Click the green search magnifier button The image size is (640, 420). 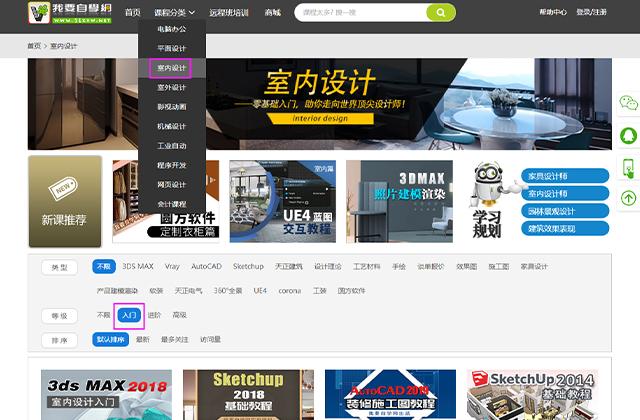tap(441, 12)
